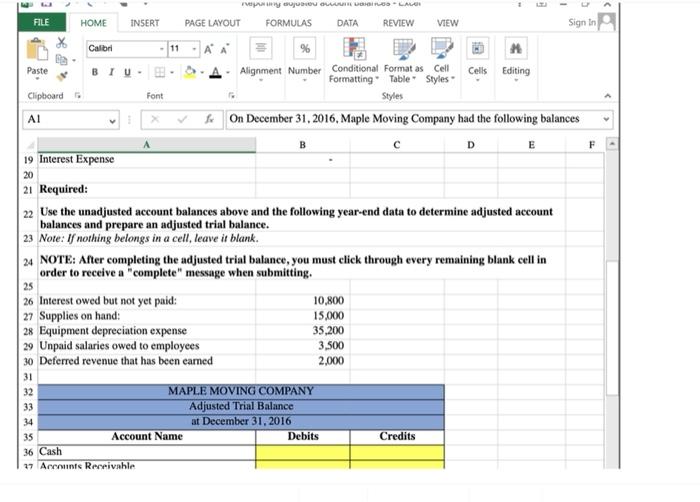Switch to the DATA tab
Viewport: 700px width, 502px height.
click(x=347, y=23)
